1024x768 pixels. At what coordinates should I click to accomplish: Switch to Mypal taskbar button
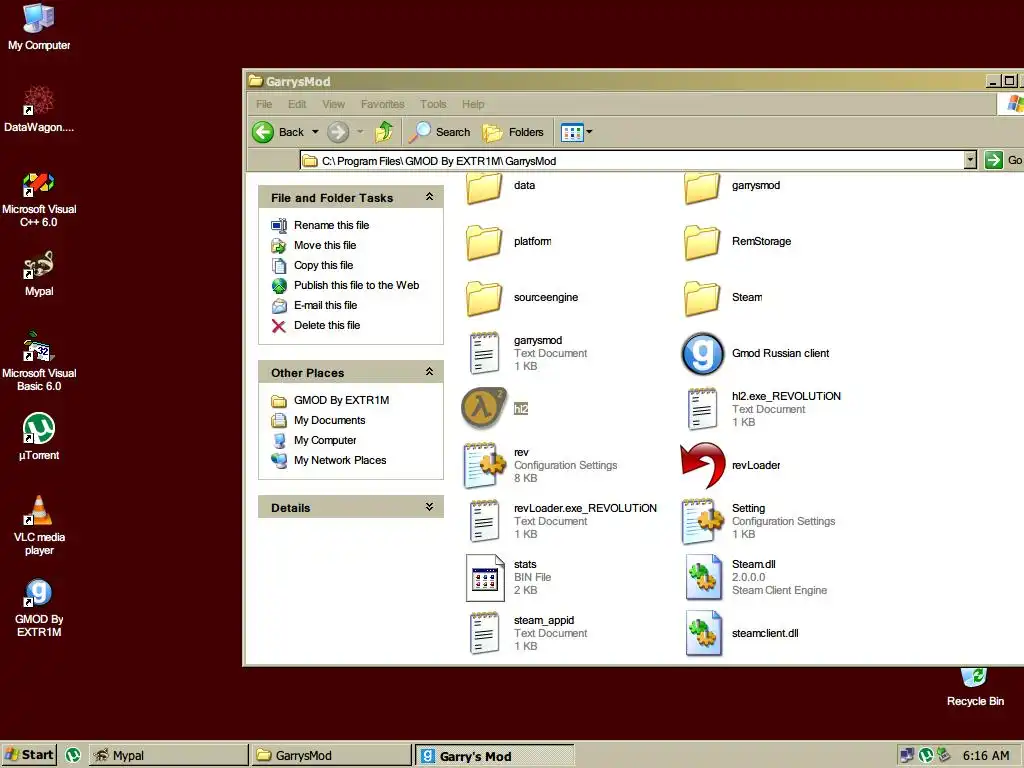tap(168, 756)
